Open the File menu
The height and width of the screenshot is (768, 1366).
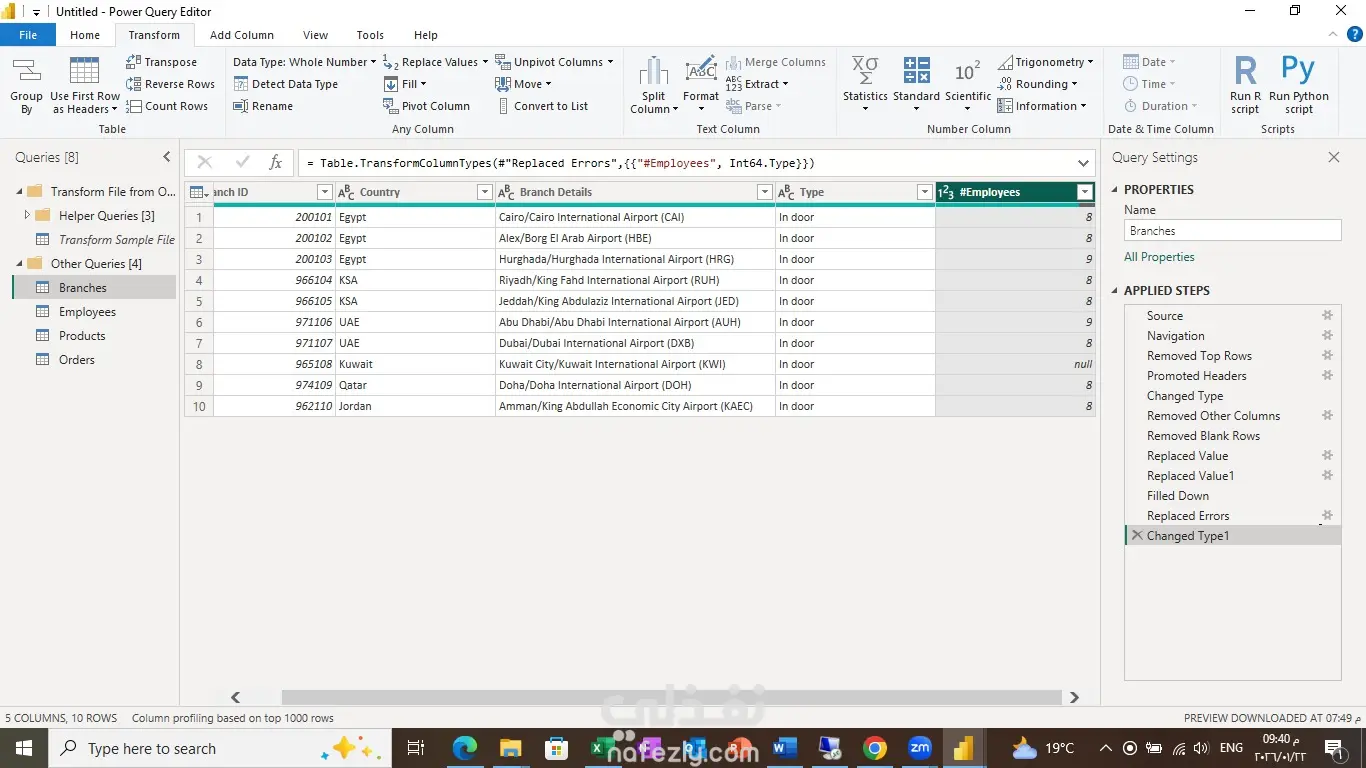(x=28, y=35)
